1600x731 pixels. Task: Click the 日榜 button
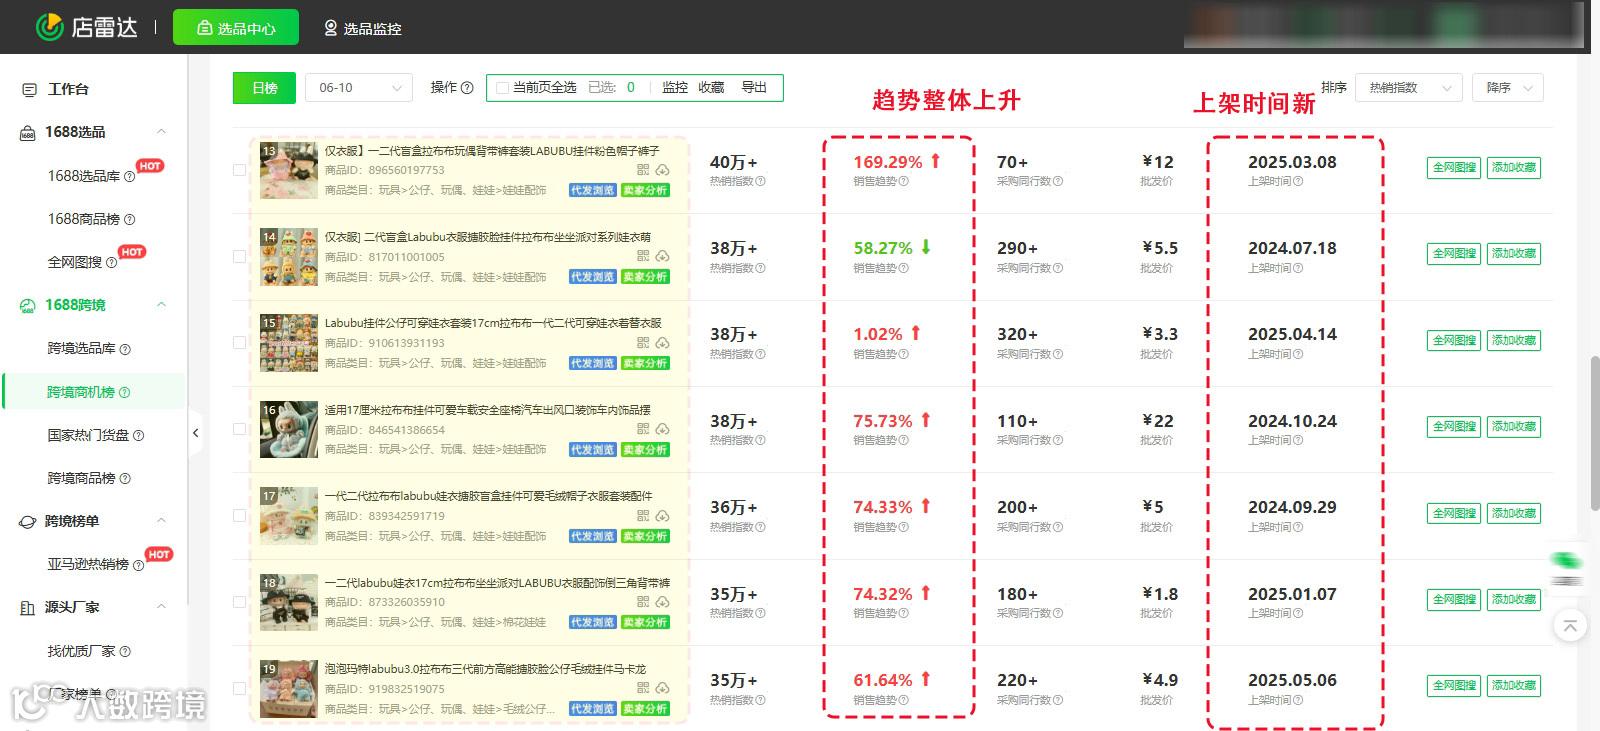coord(265,88)
